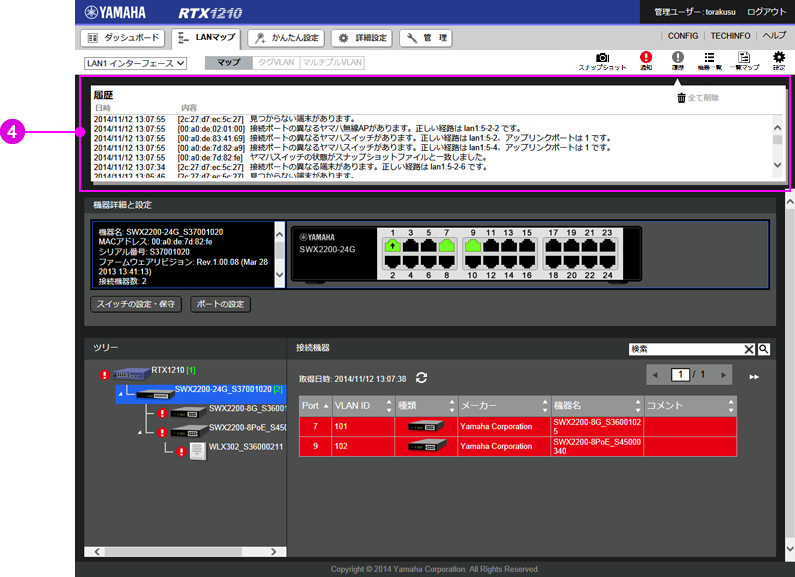795x577 pixels.
Task: Select the Map view toggle
Action: coord(228,63)
